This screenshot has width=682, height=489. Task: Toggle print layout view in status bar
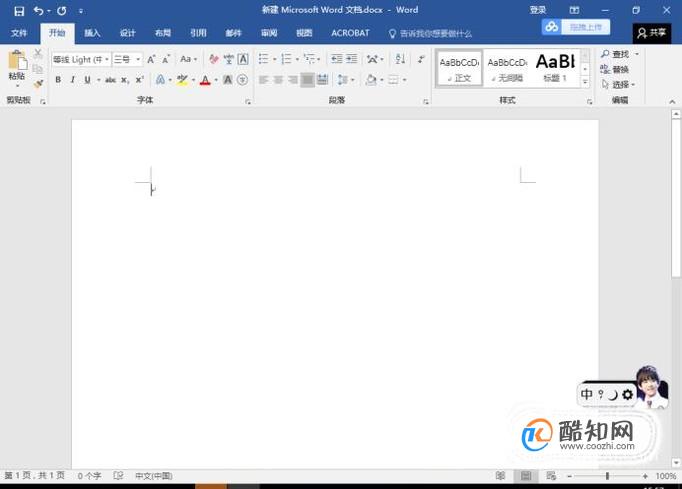point(526,476)
